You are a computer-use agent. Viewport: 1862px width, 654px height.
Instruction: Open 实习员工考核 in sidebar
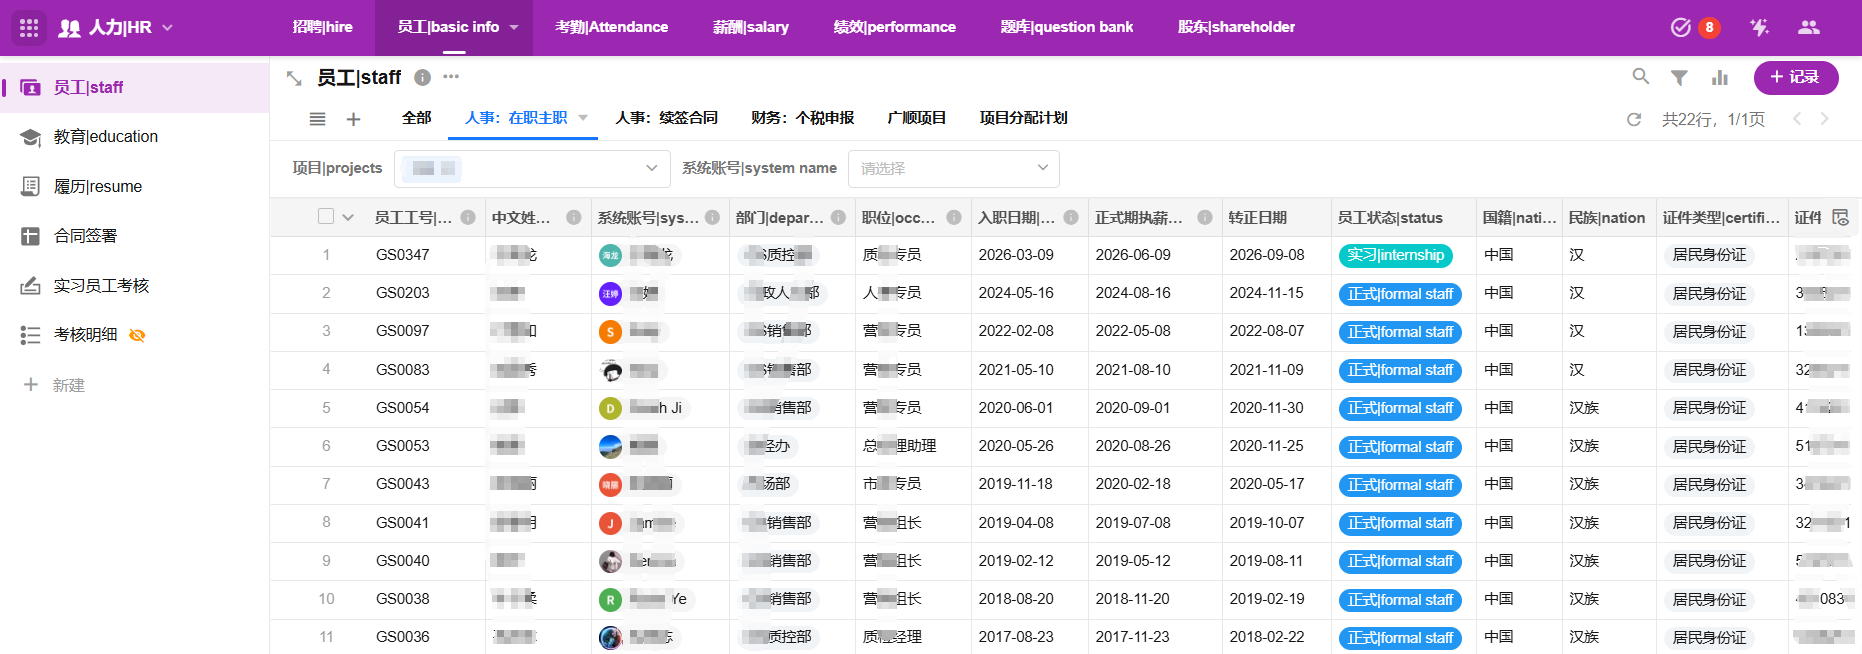135,286
